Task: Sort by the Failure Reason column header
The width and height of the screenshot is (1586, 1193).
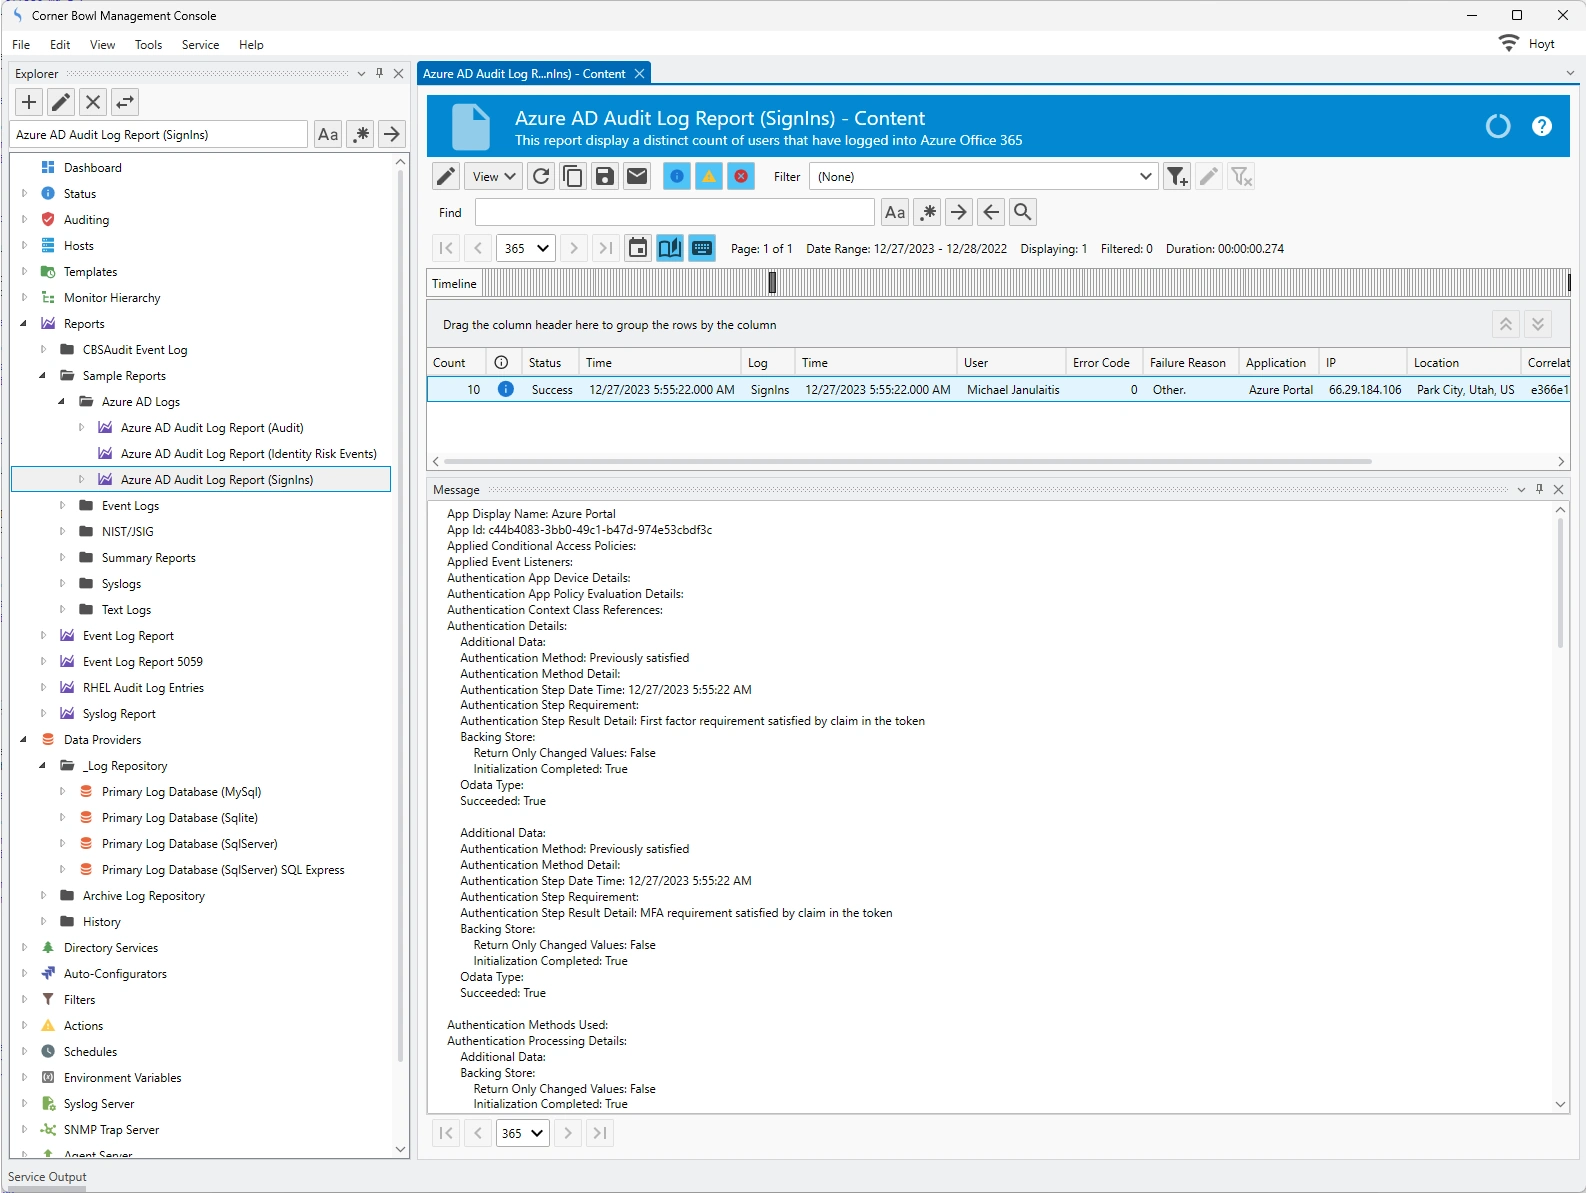Action: (1187, 363)
